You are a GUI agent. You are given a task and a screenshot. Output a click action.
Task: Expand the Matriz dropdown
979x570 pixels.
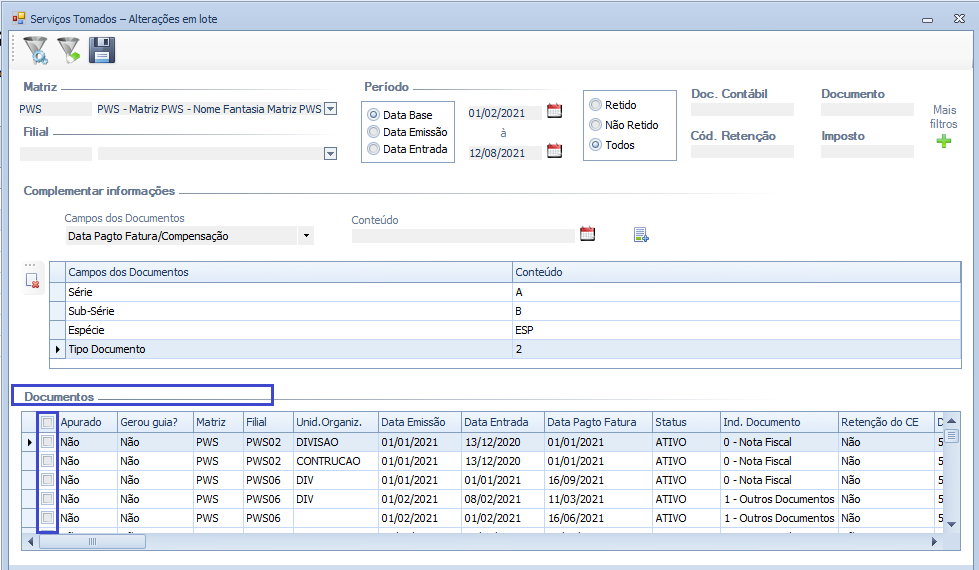tap(331, 109)
